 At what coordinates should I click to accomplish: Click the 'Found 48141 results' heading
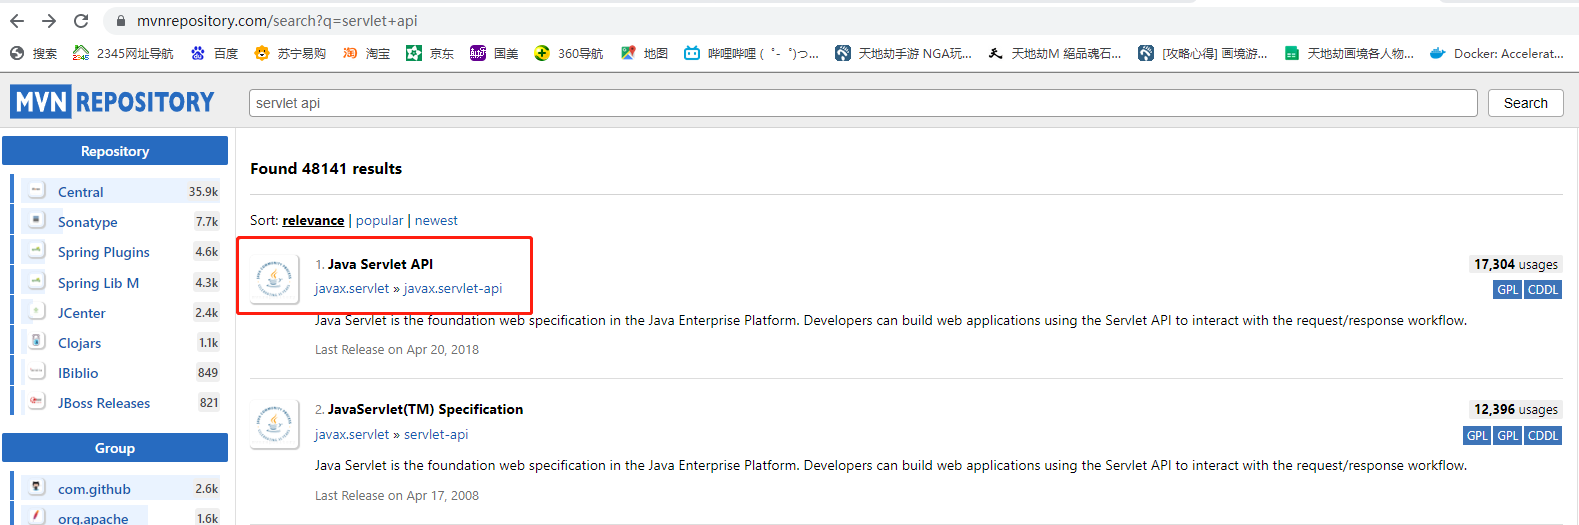click(x=326, y=169)
